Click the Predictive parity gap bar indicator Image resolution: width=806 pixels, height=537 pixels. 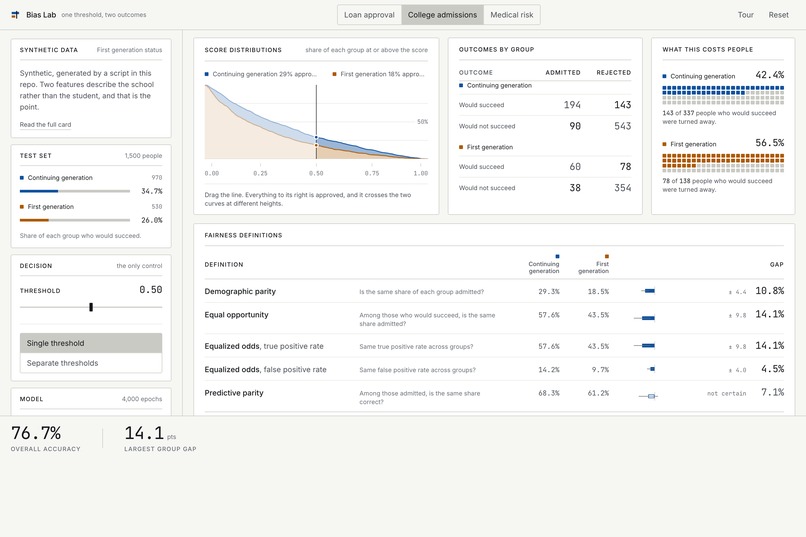(648, 396)
